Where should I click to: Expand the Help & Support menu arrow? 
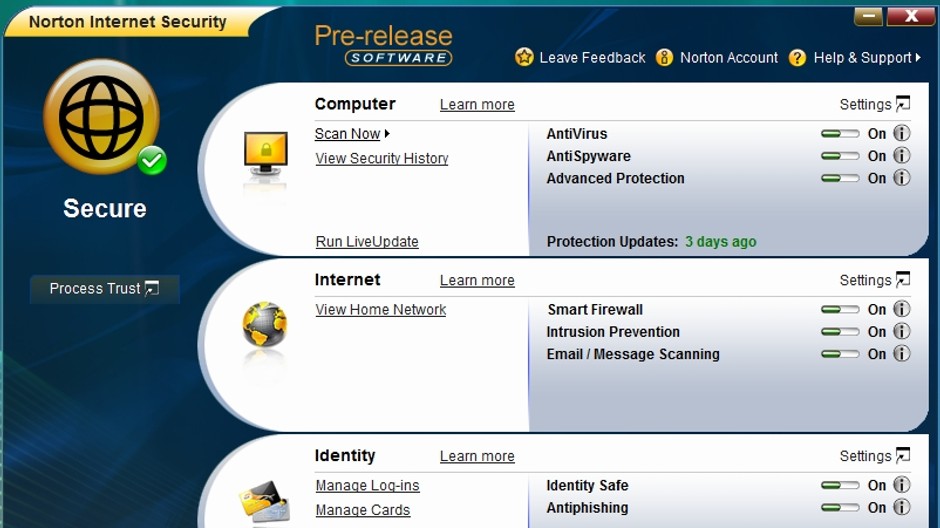point(918,58)
